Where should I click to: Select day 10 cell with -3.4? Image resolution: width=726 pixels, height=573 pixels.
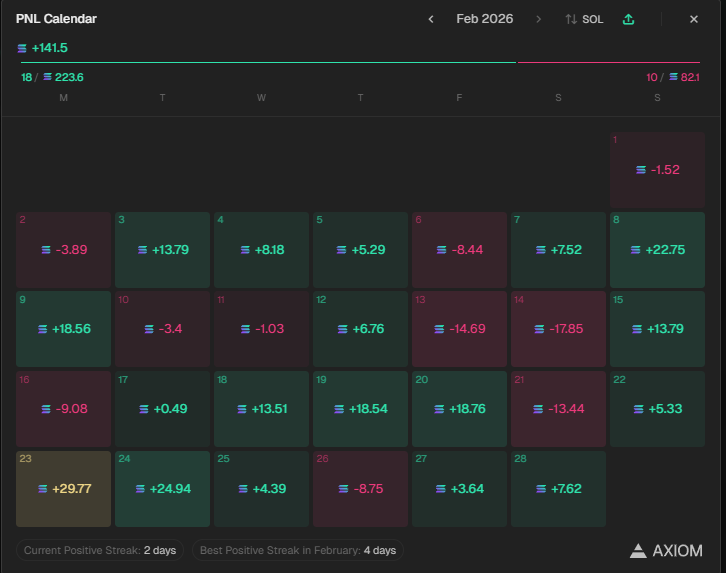(163, 329)
